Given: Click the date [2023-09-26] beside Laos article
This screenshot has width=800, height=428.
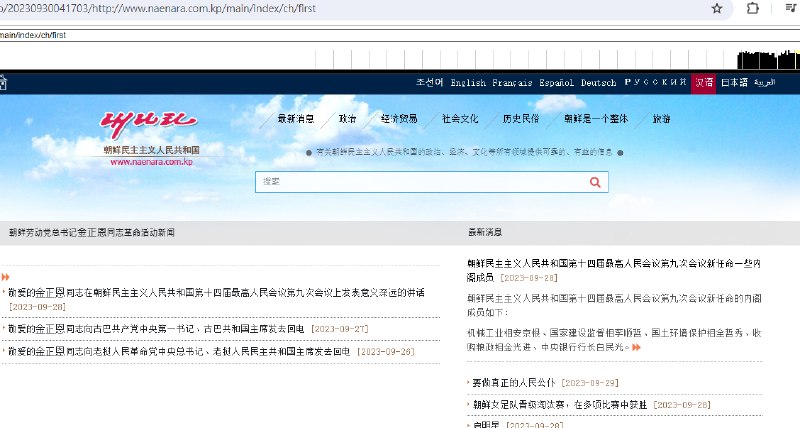Looking at the screenshot, I should click(x=386, y=352).
